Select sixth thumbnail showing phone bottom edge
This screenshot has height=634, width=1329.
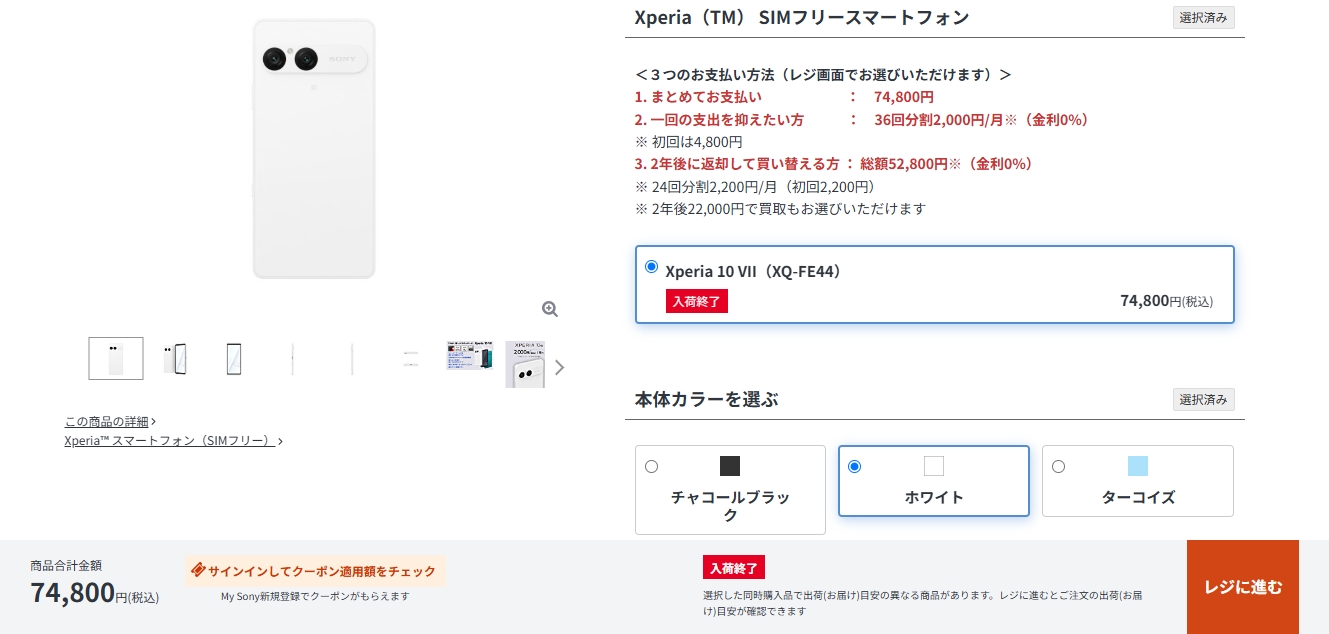click(x=410, y=358)
